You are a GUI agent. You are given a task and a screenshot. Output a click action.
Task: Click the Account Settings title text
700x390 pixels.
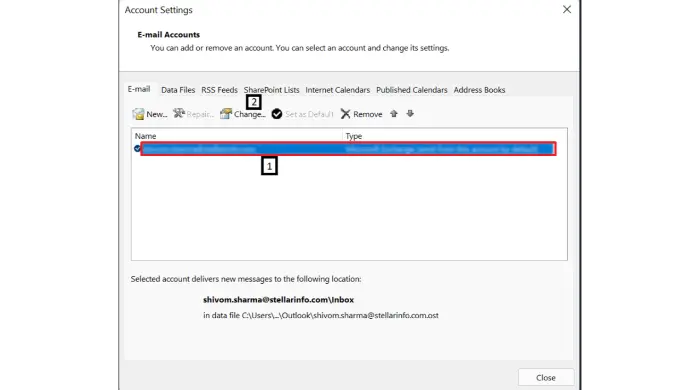coord(158,10)
